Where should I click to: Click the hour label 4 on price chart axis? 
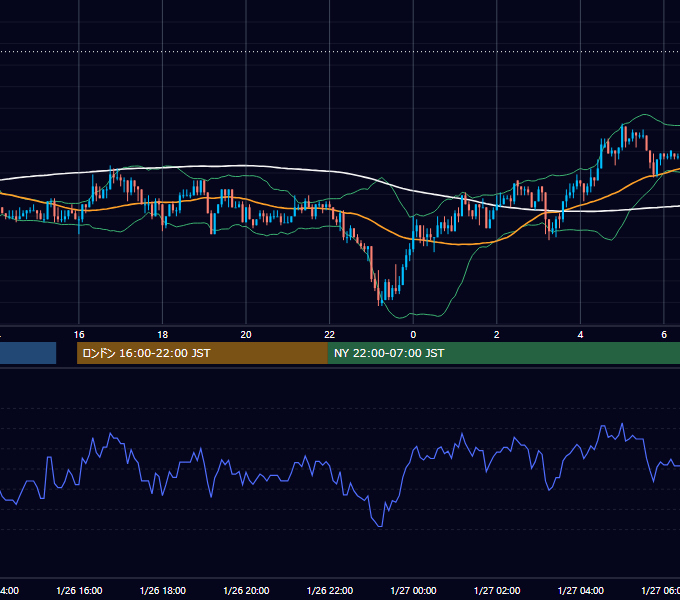click(x=580, y=335)
